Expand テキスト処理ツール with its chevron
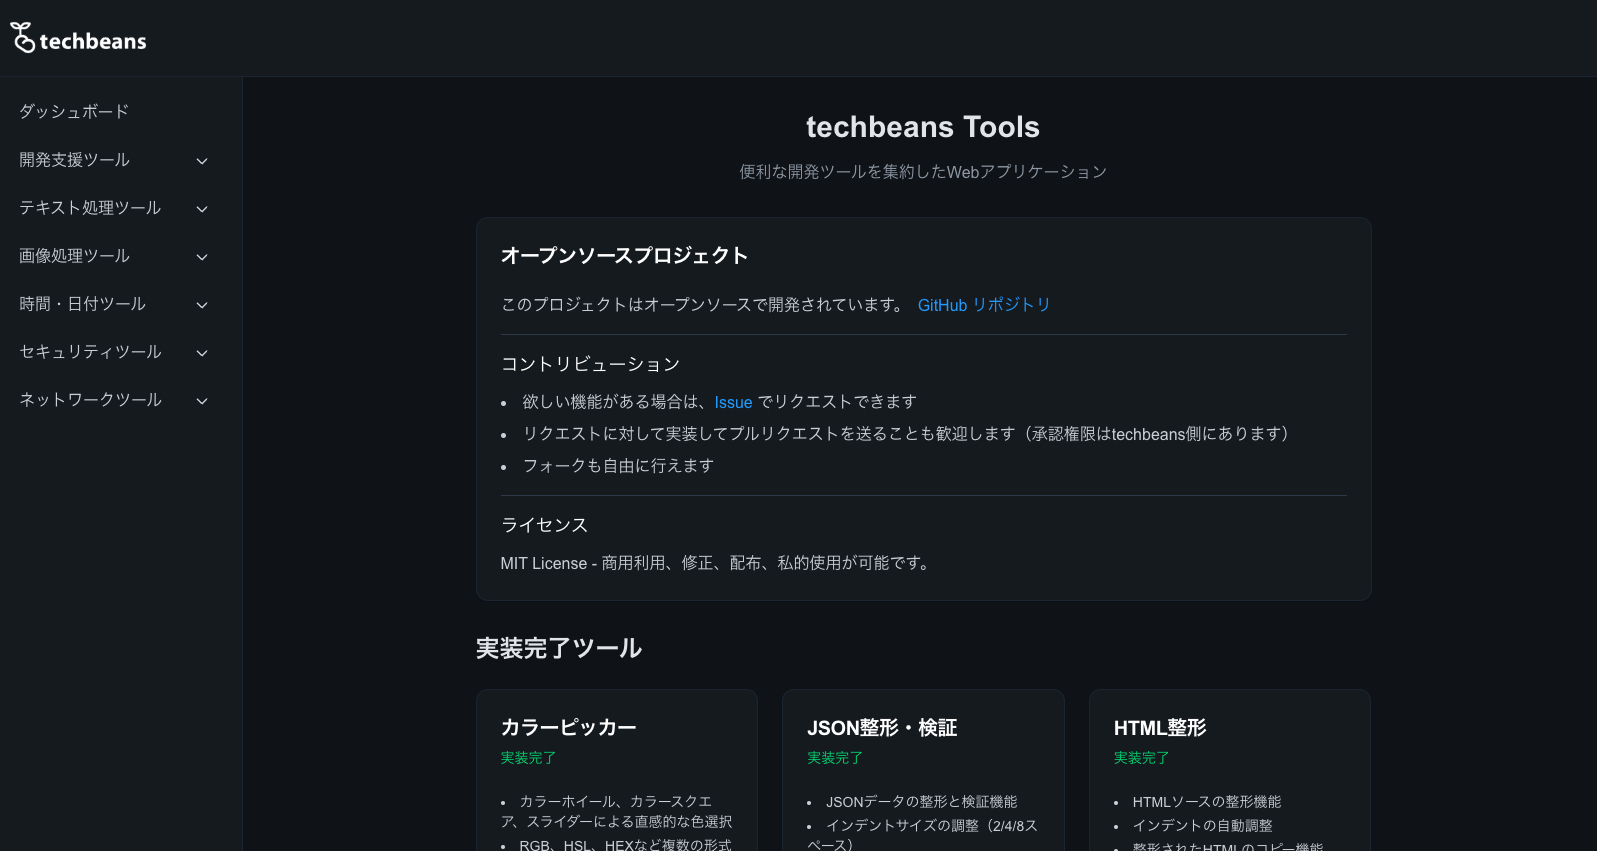Viewport: 1597px width, 851px height. pyautogui.click(x=202, y=209)
